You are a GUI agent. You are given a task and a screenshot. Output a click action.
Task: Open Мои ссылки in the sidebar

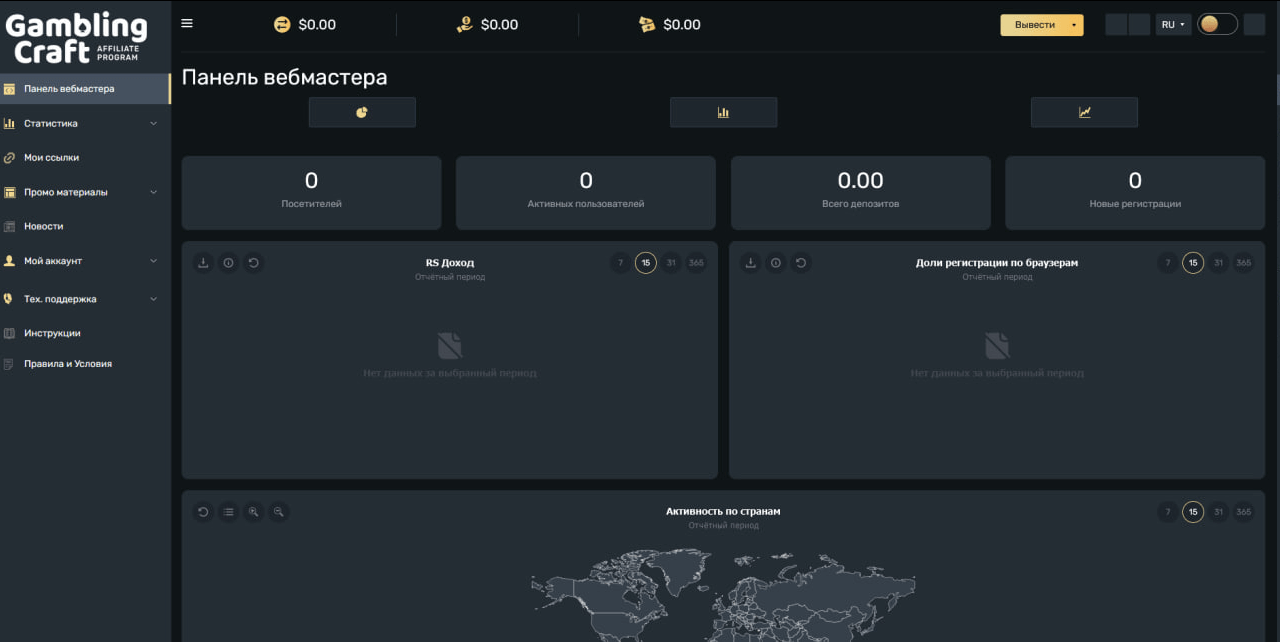[x=52, y=158]
